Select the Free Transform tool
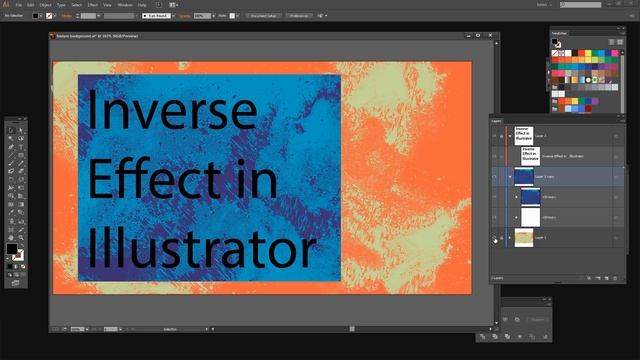Image resolution: width=640 pixels, height=360 pixels. coord(21,188)
